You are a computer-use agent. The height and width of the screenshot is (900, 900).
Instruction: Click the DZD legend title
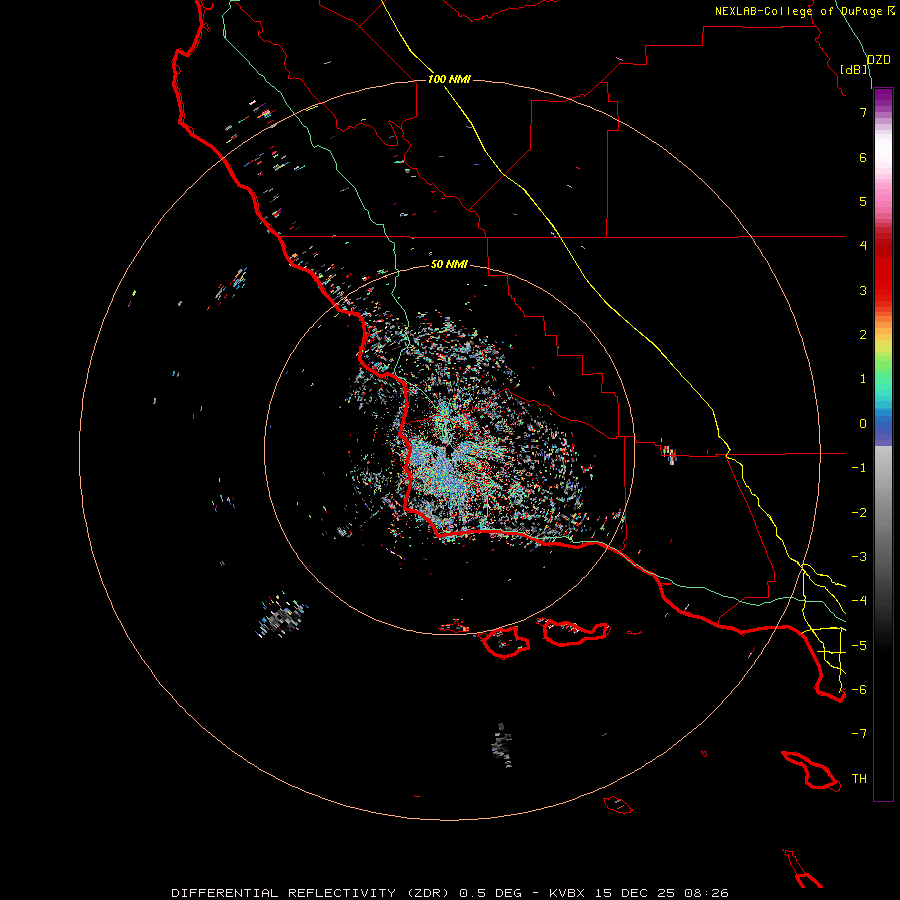(x=879, y=60)
